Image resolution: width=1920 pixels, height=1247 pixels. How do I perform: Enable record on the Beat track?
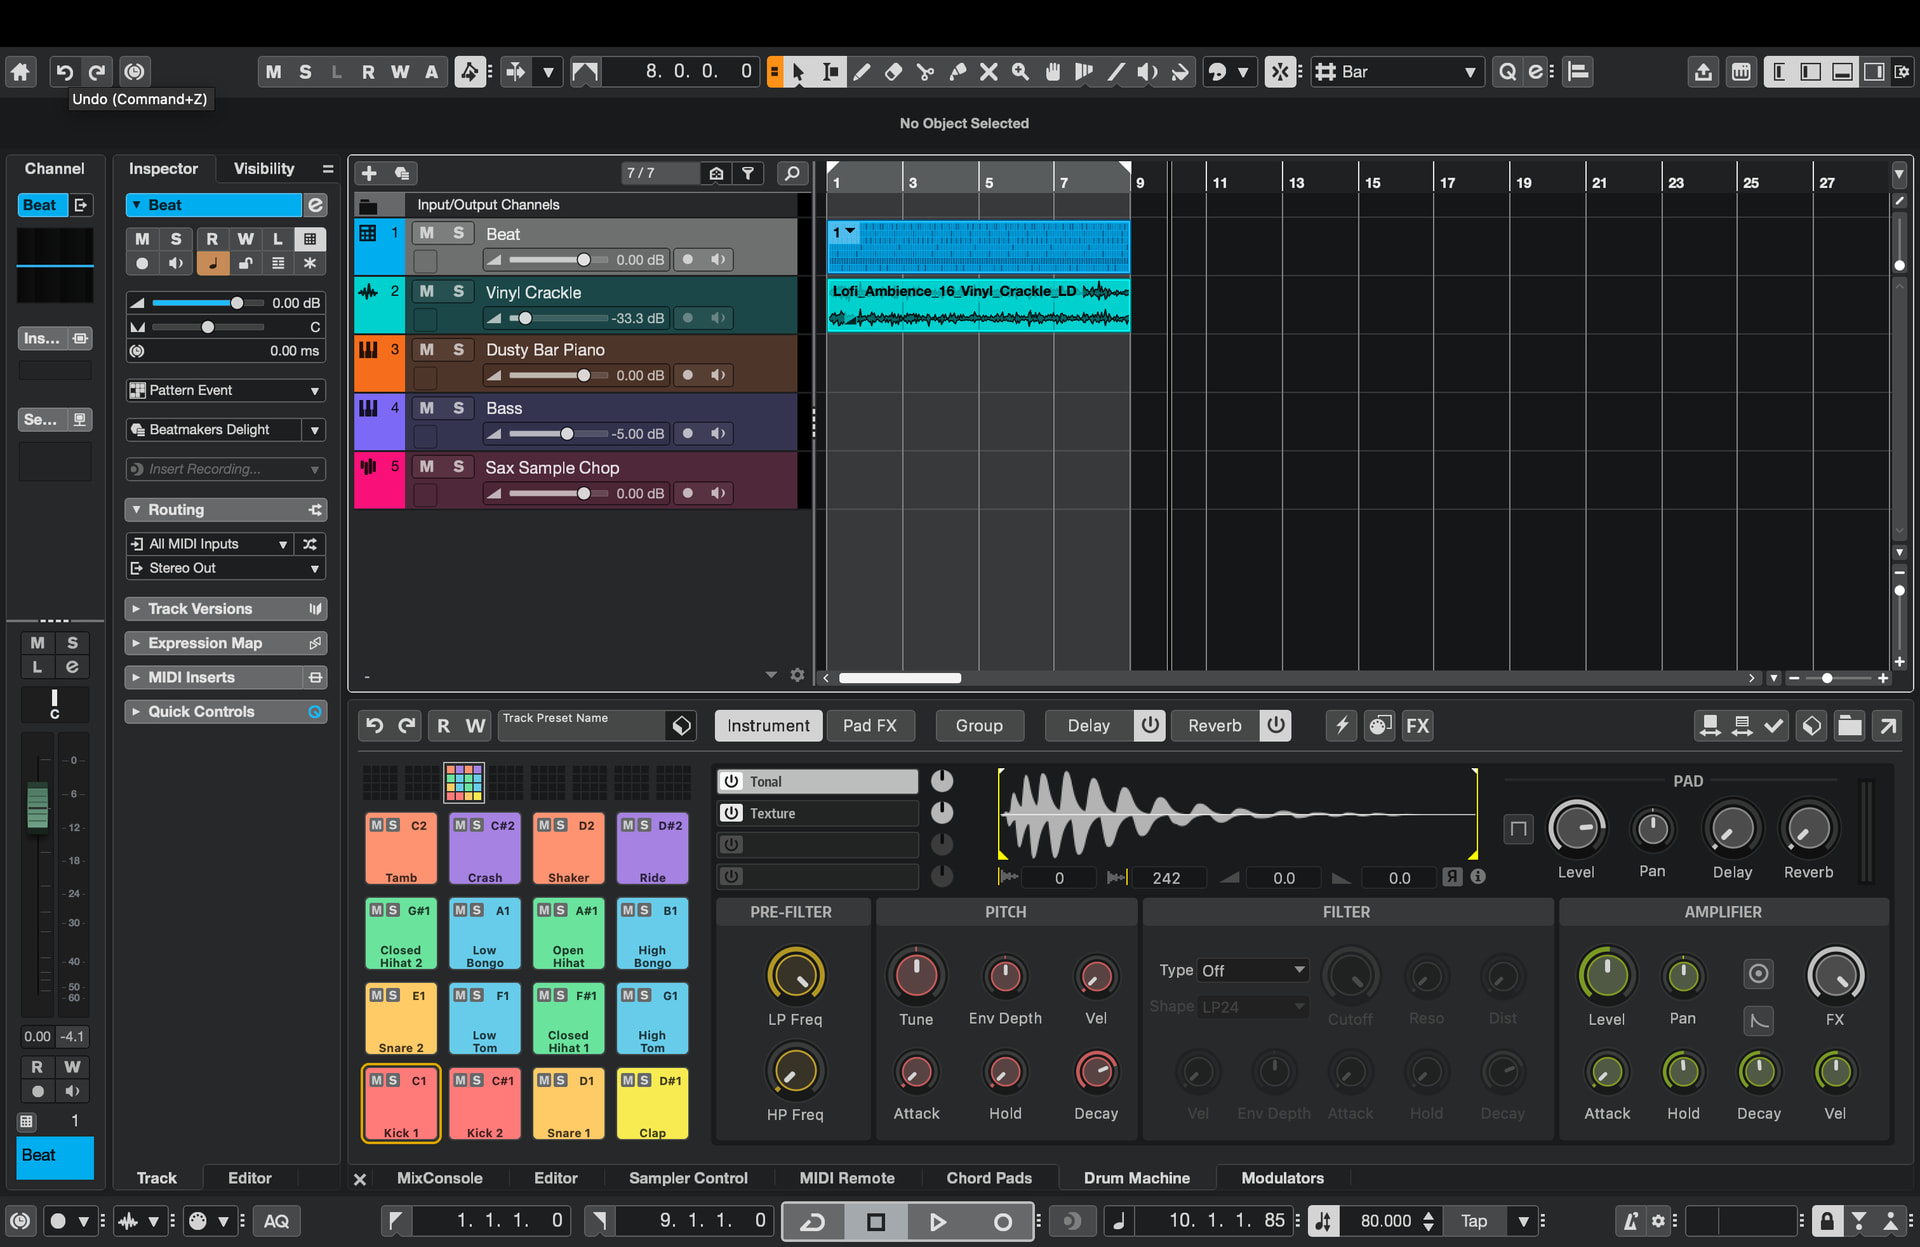688,260
